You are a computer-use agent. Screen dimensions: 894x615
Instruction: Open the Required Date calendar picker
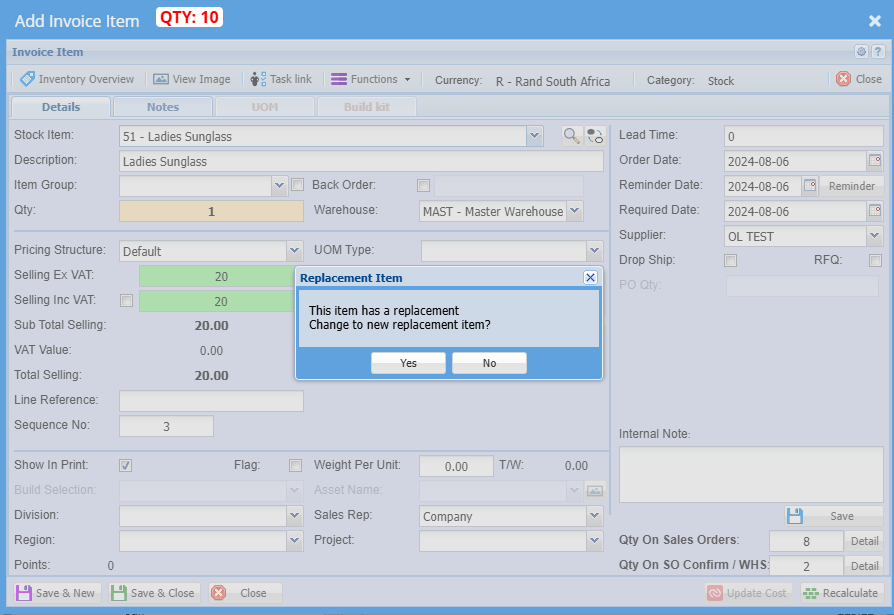[x=875, y=211]
